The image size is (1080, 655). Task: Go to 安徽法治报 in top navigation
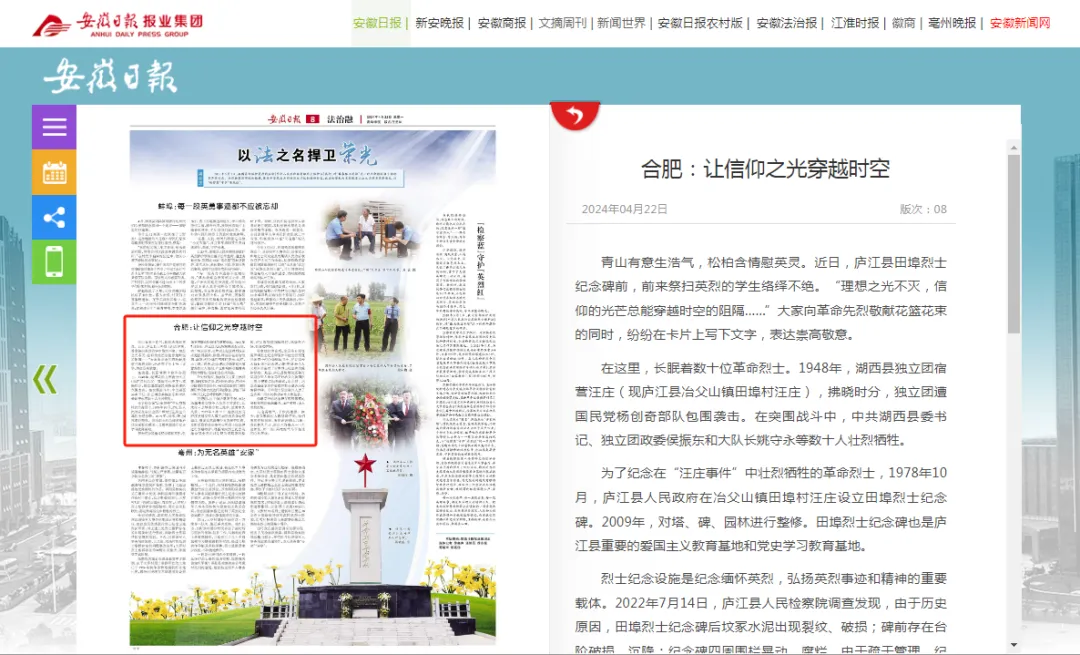[x=787, y=23]
